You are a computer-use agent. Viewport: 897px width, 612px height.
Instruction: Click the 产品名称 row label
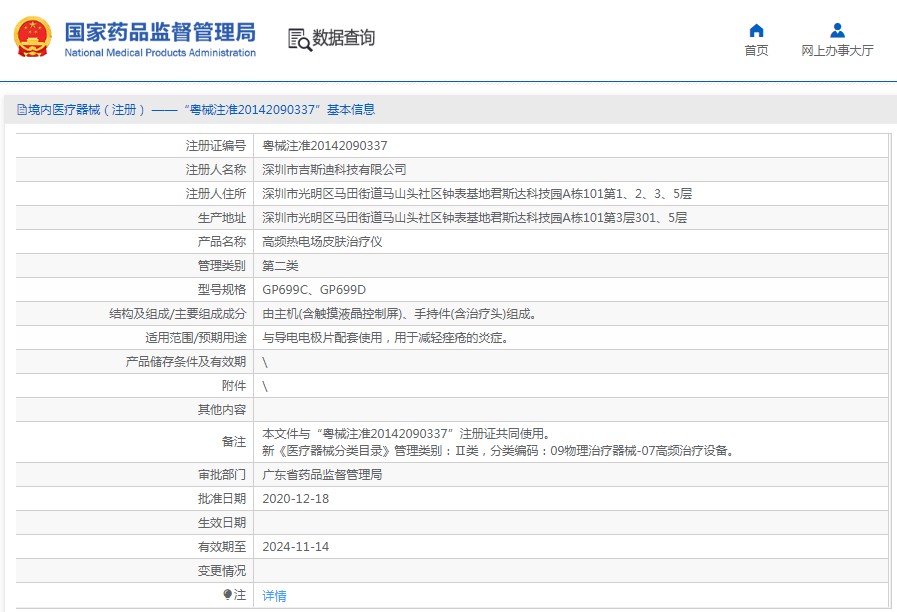[222, 242]
